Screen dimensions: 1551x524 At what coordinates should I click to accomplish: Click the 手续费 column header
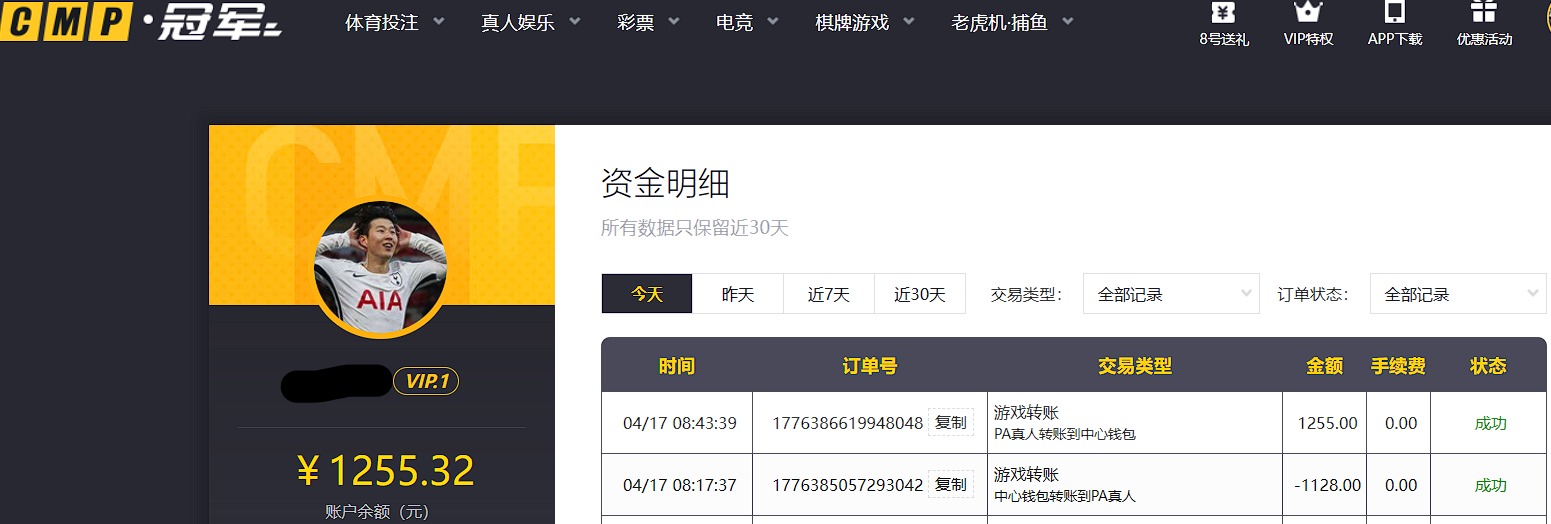pyautogui.click(x=1398, y=366)
